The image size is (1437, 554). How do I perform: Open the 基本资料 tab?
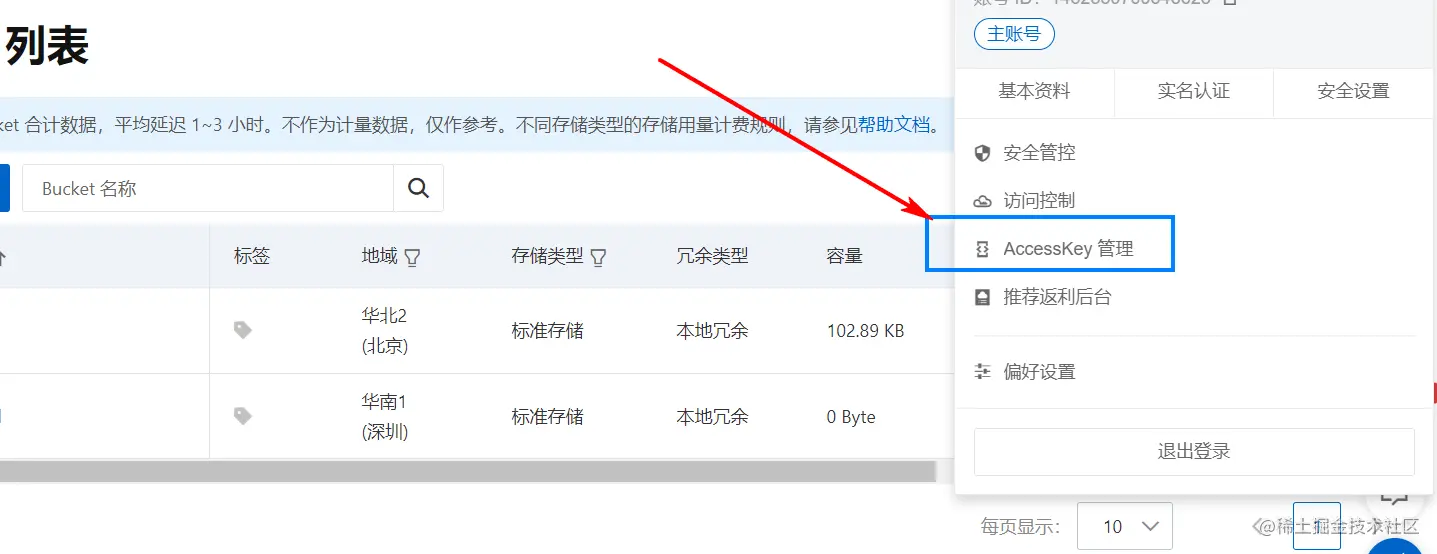click(1034, 91)
